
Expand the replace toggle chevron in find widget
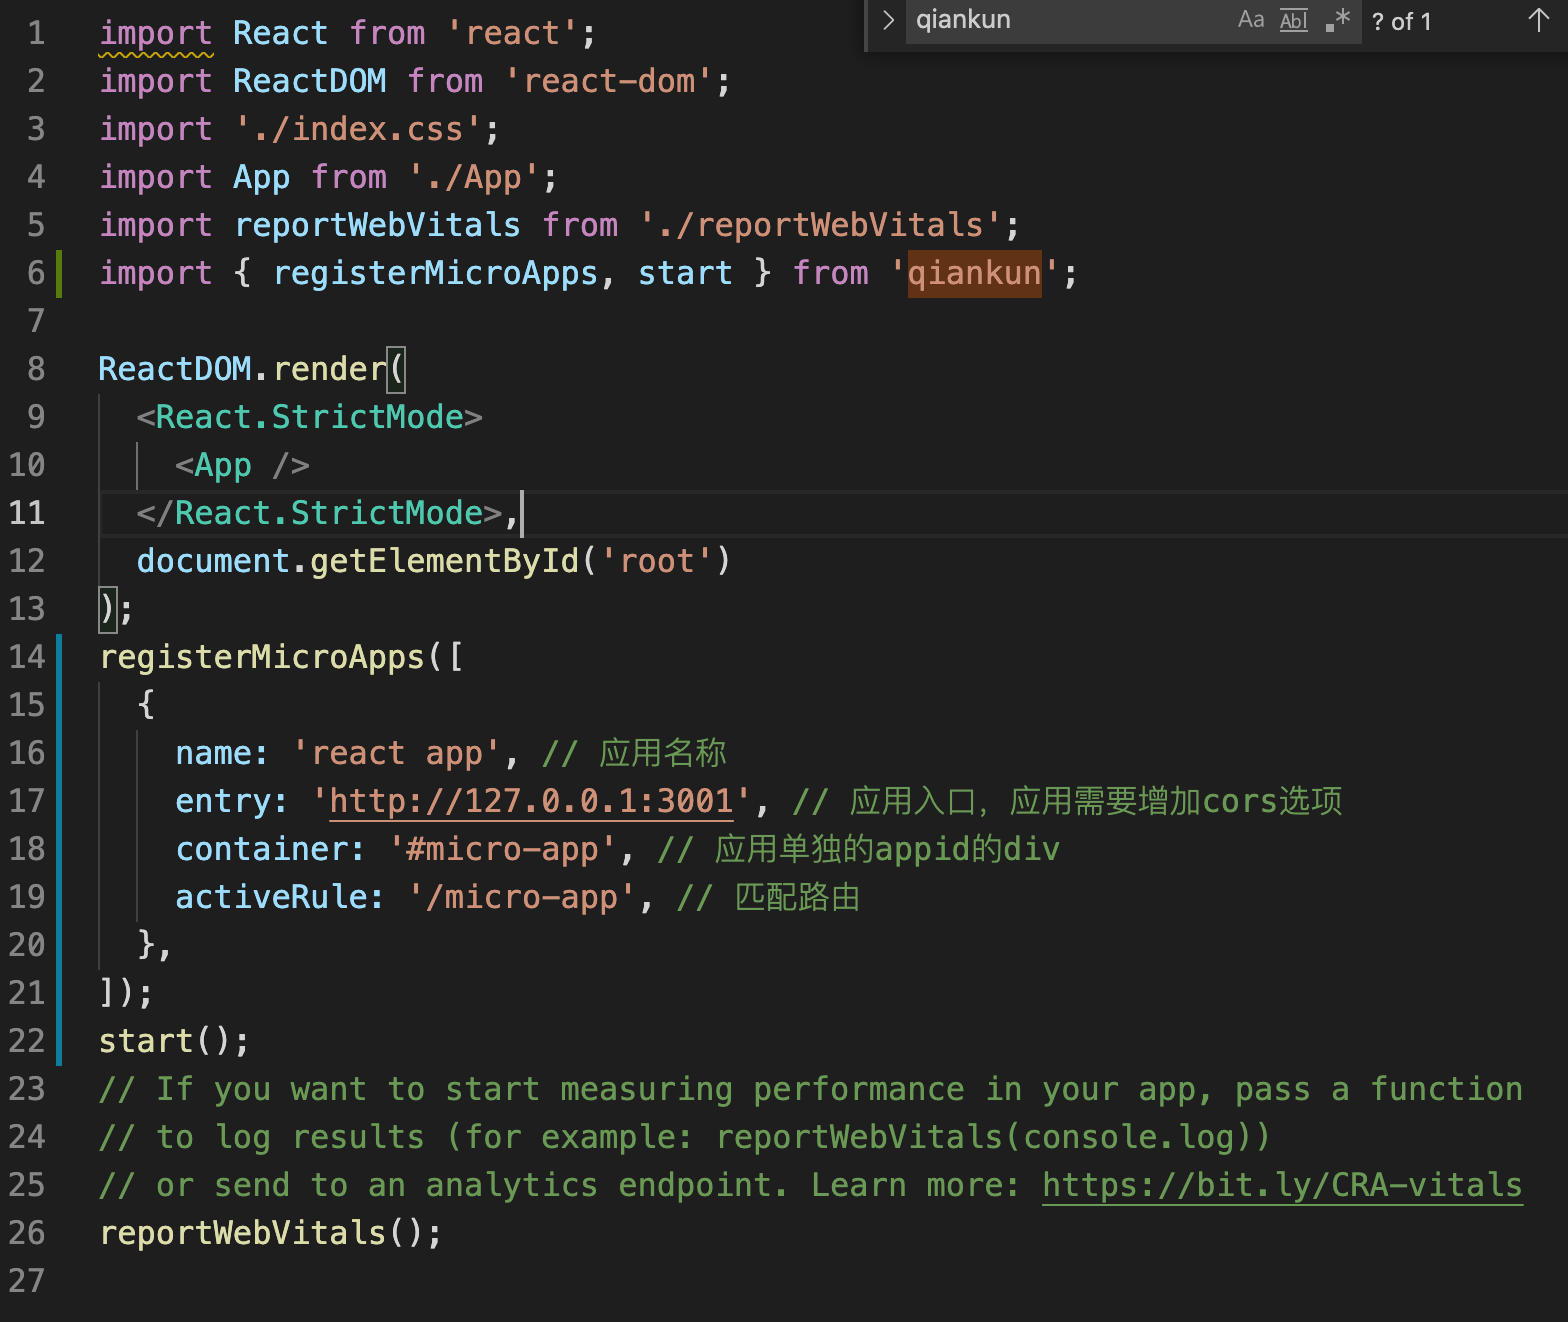(x=887, y=20)
